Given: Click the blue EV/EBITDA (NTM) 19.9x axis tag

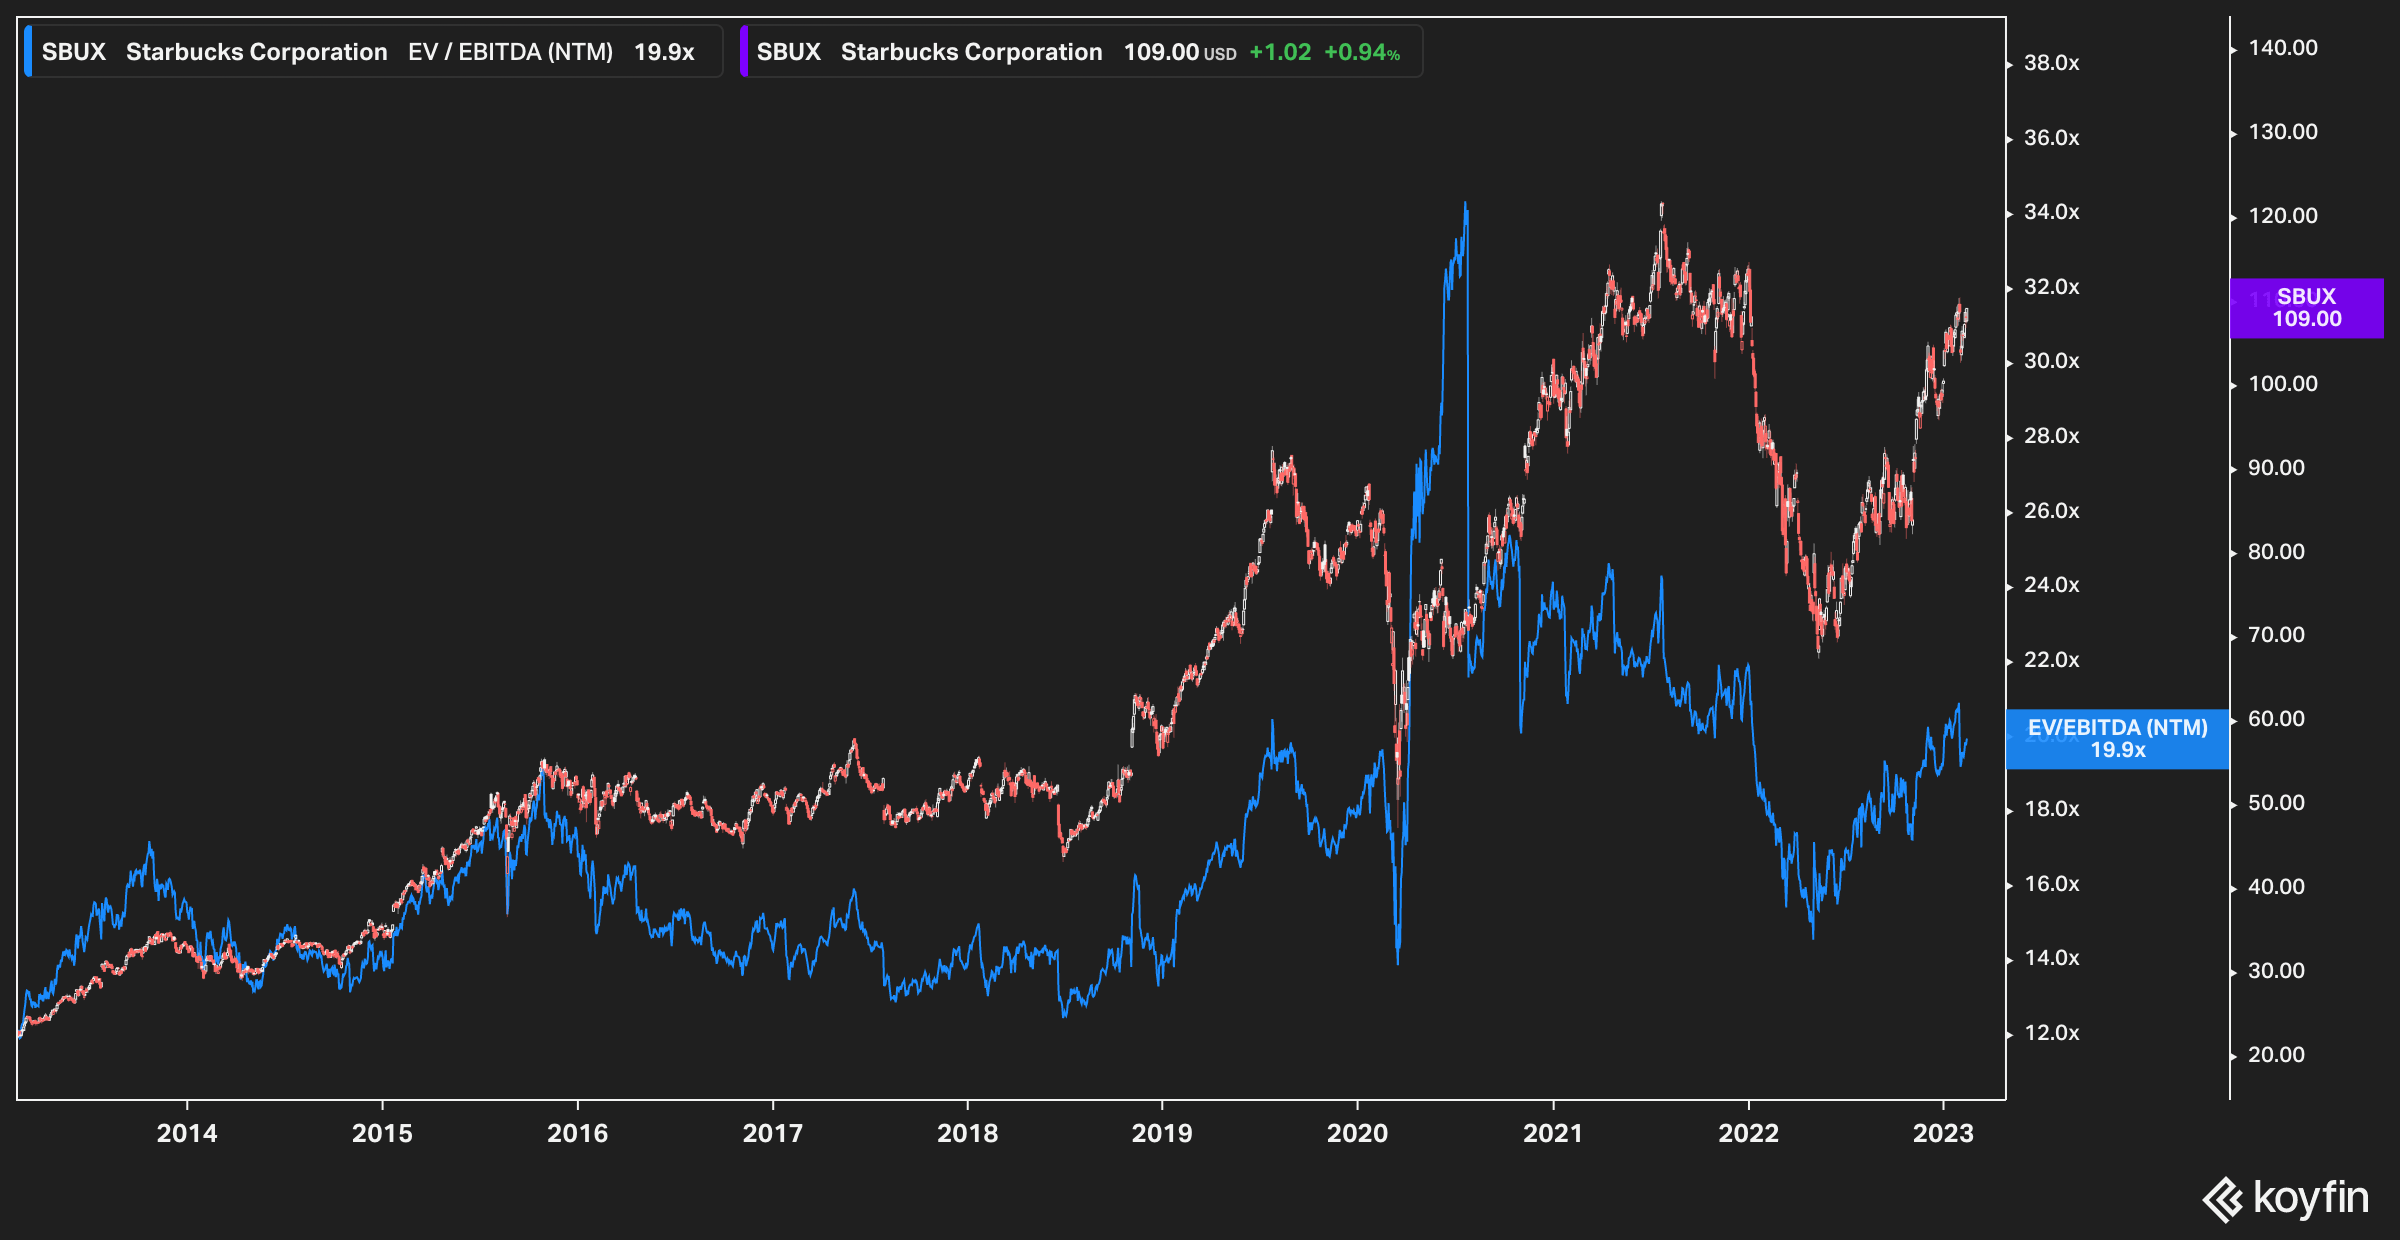Looking at the screenshot, I should [x=2117, y=739].
